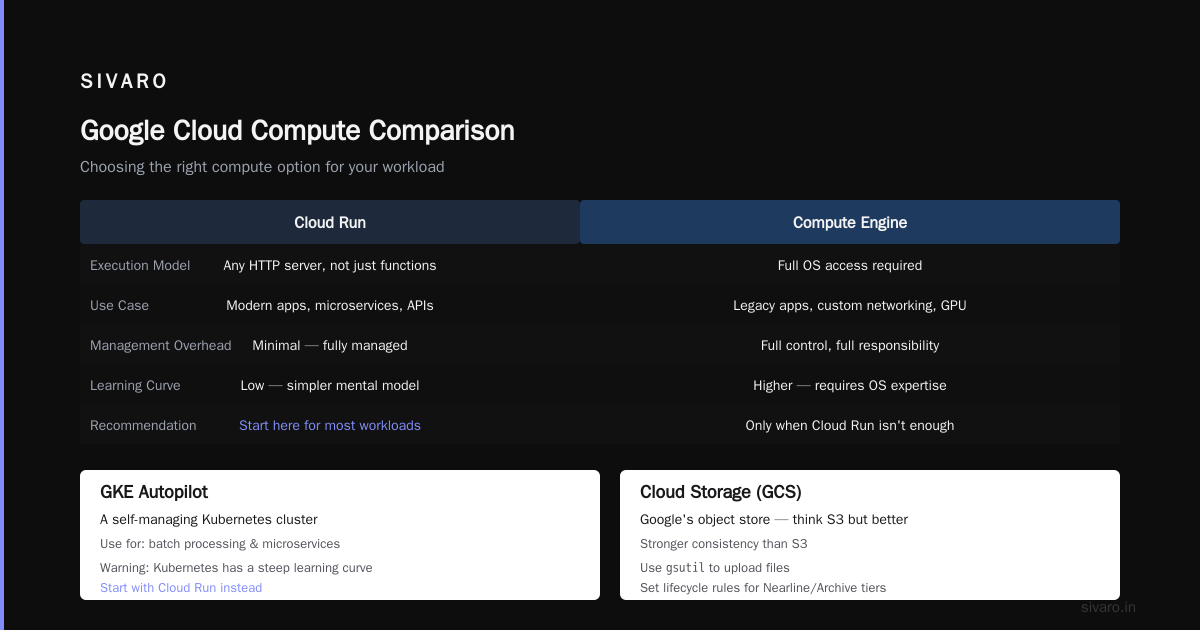Open the GKE Autopilot card heading
This screenshot has width=1200, height=630.
pos(154,492)
